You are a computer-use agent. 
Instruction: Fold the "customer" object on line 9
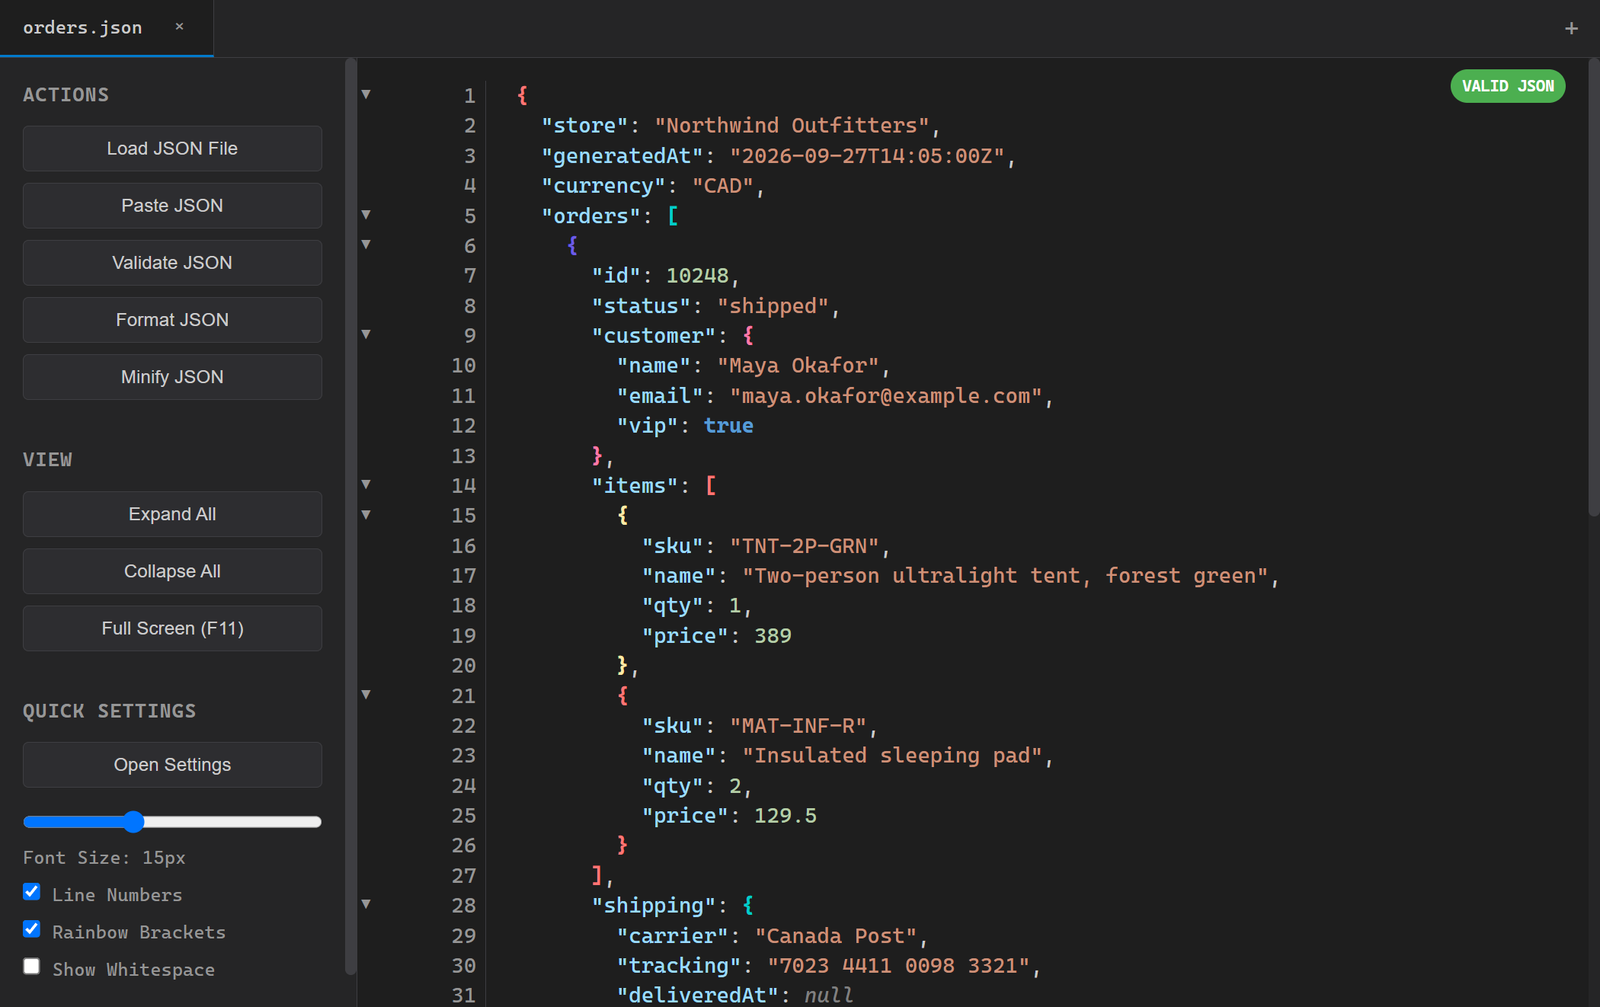click(x=366, y=334)
